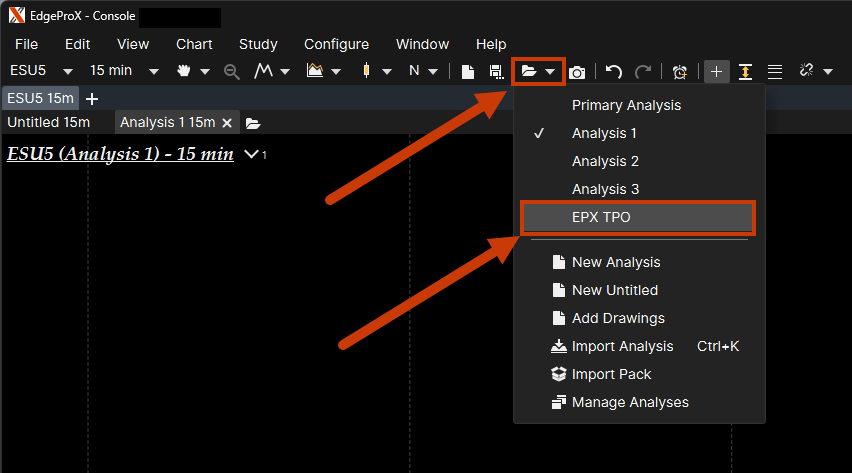Viewport: 852px width, 473px height.
Task: Open the Study menu
Action: coord(258,44)
